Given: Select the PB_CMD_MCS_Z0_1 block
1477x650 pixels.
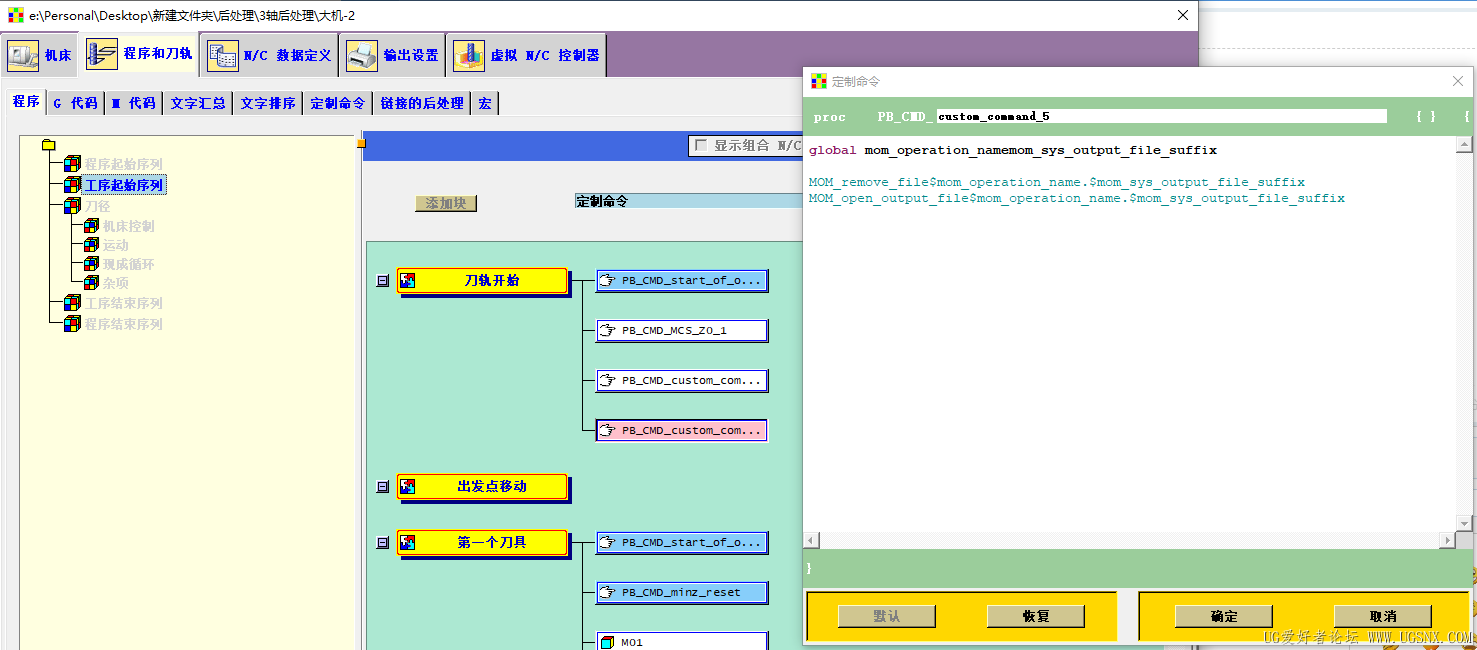Looking at the screenshot, I should click(x=682, y=330).
